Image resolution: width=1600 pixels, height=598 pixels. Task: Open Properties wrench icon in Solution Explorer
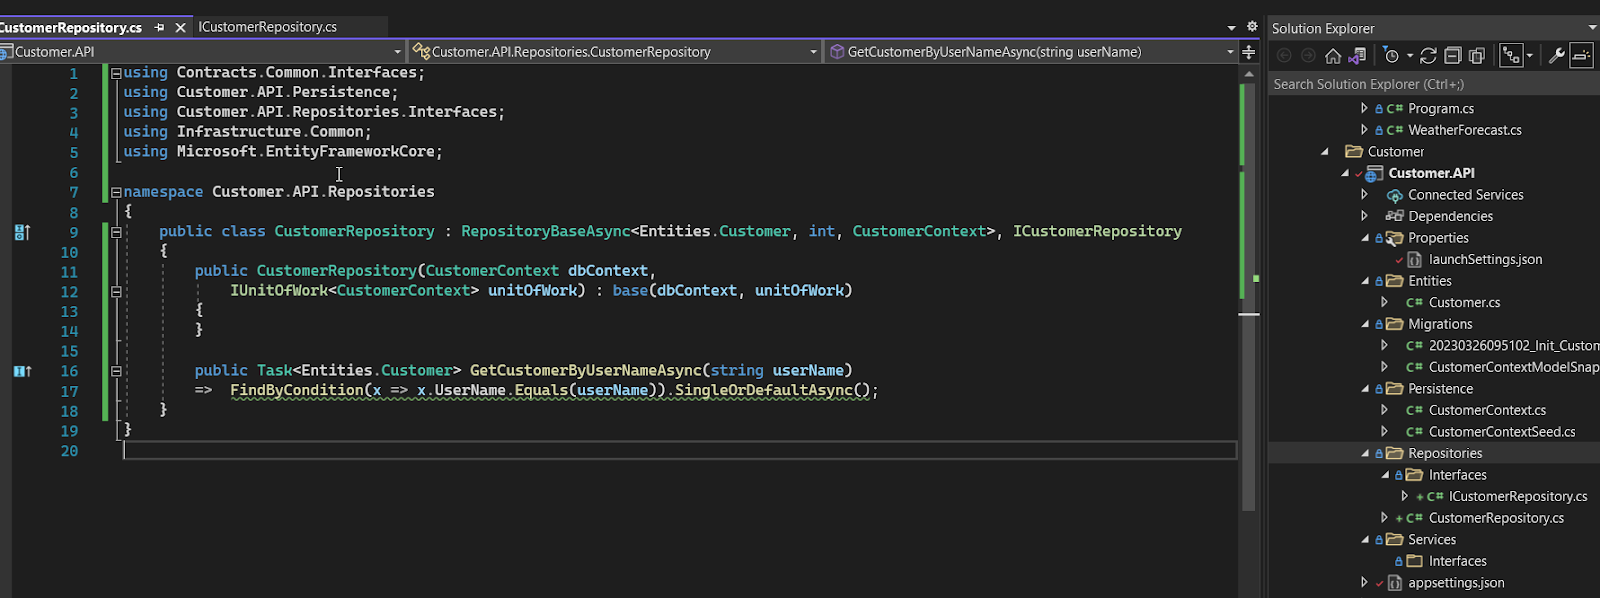(x=1556, y=56)
